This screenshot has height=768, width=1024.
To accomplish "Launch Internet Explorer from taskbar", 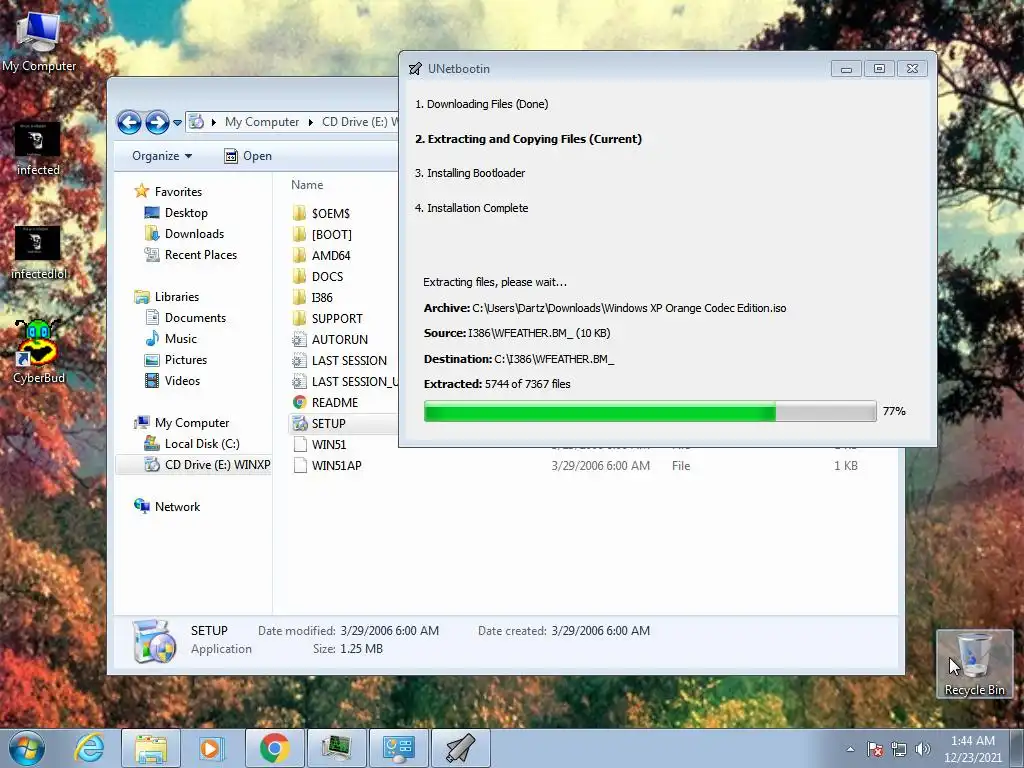I will [x=89, y=748].
